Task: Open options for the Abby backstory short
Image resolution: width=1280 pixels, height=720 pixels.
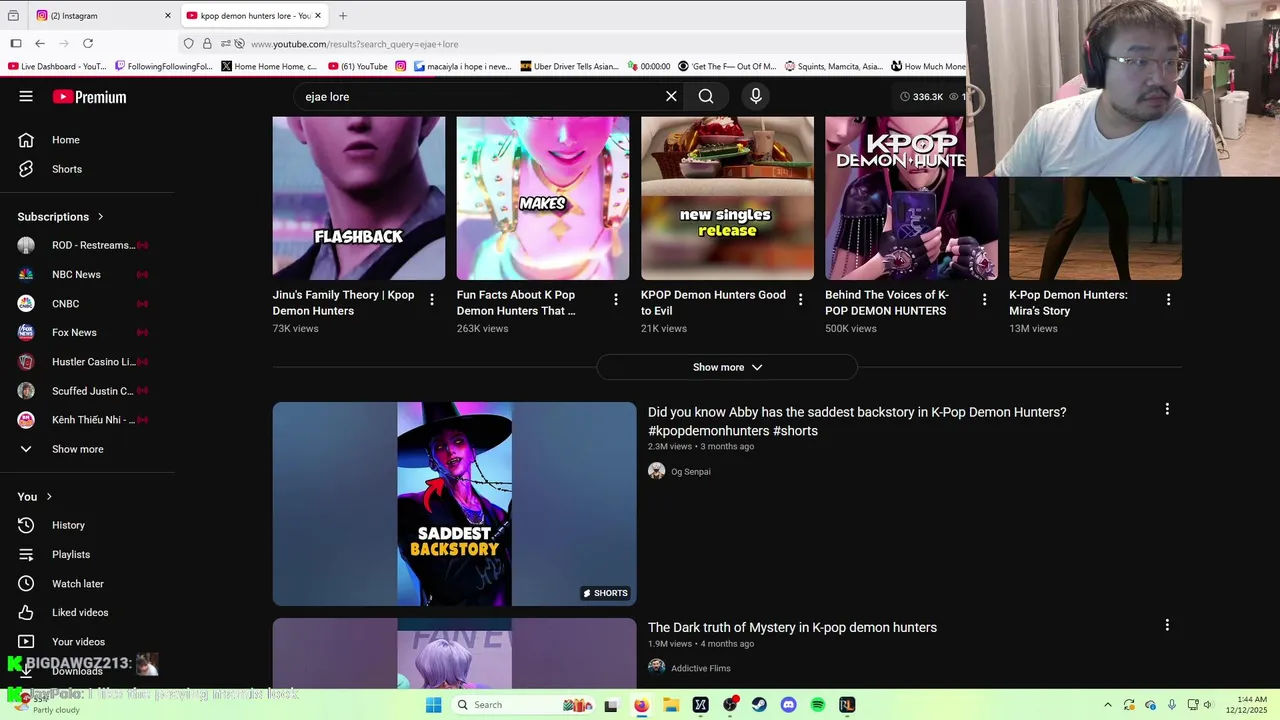Action: [1167, 409]
